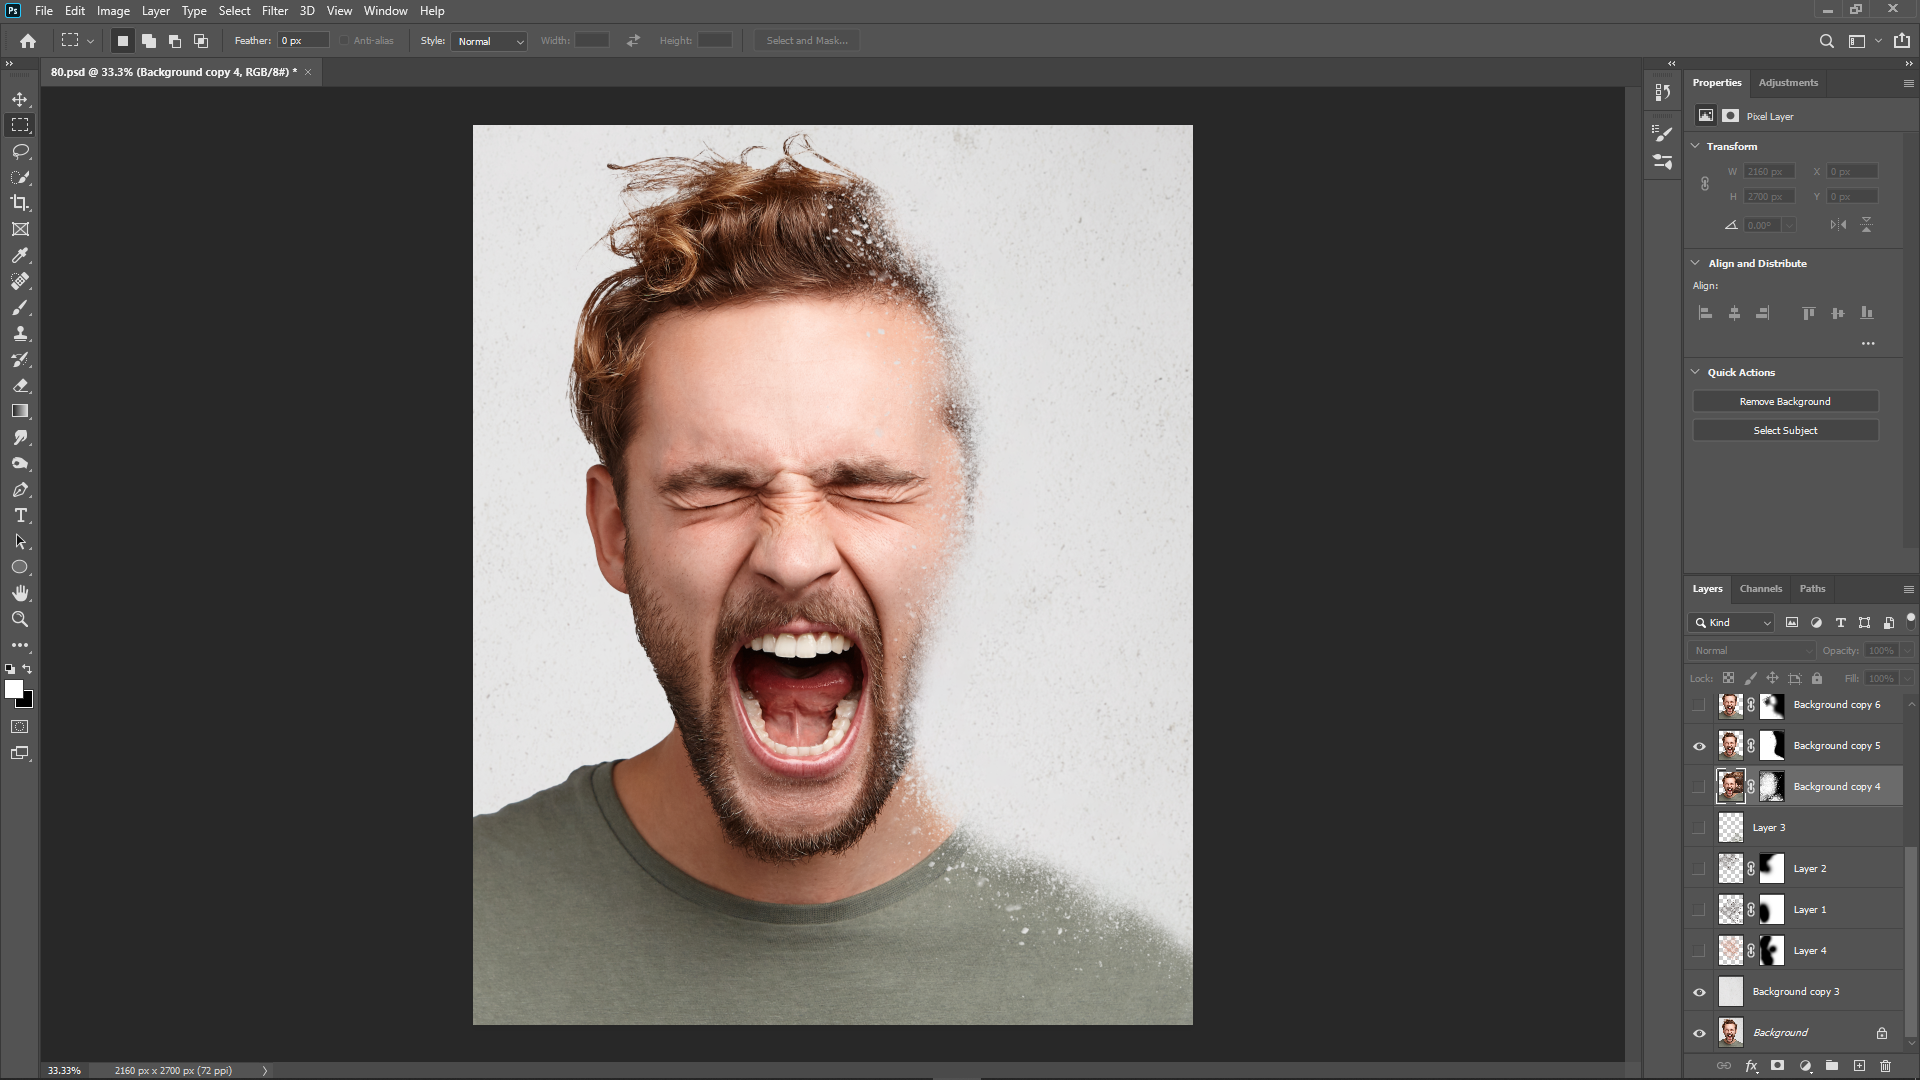Screen dimensions: 1920x1080
Task: Open the Filter menu
Action: pyautogui.click(x=274, y=11)
